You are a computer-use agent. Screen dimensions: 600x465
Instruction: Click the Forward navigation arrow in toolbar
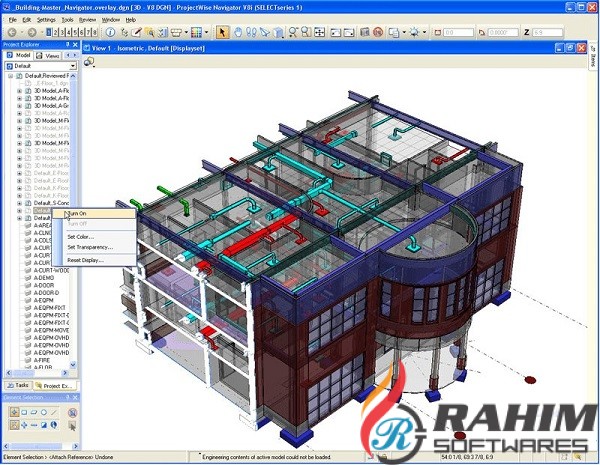[x=32, y=33]
